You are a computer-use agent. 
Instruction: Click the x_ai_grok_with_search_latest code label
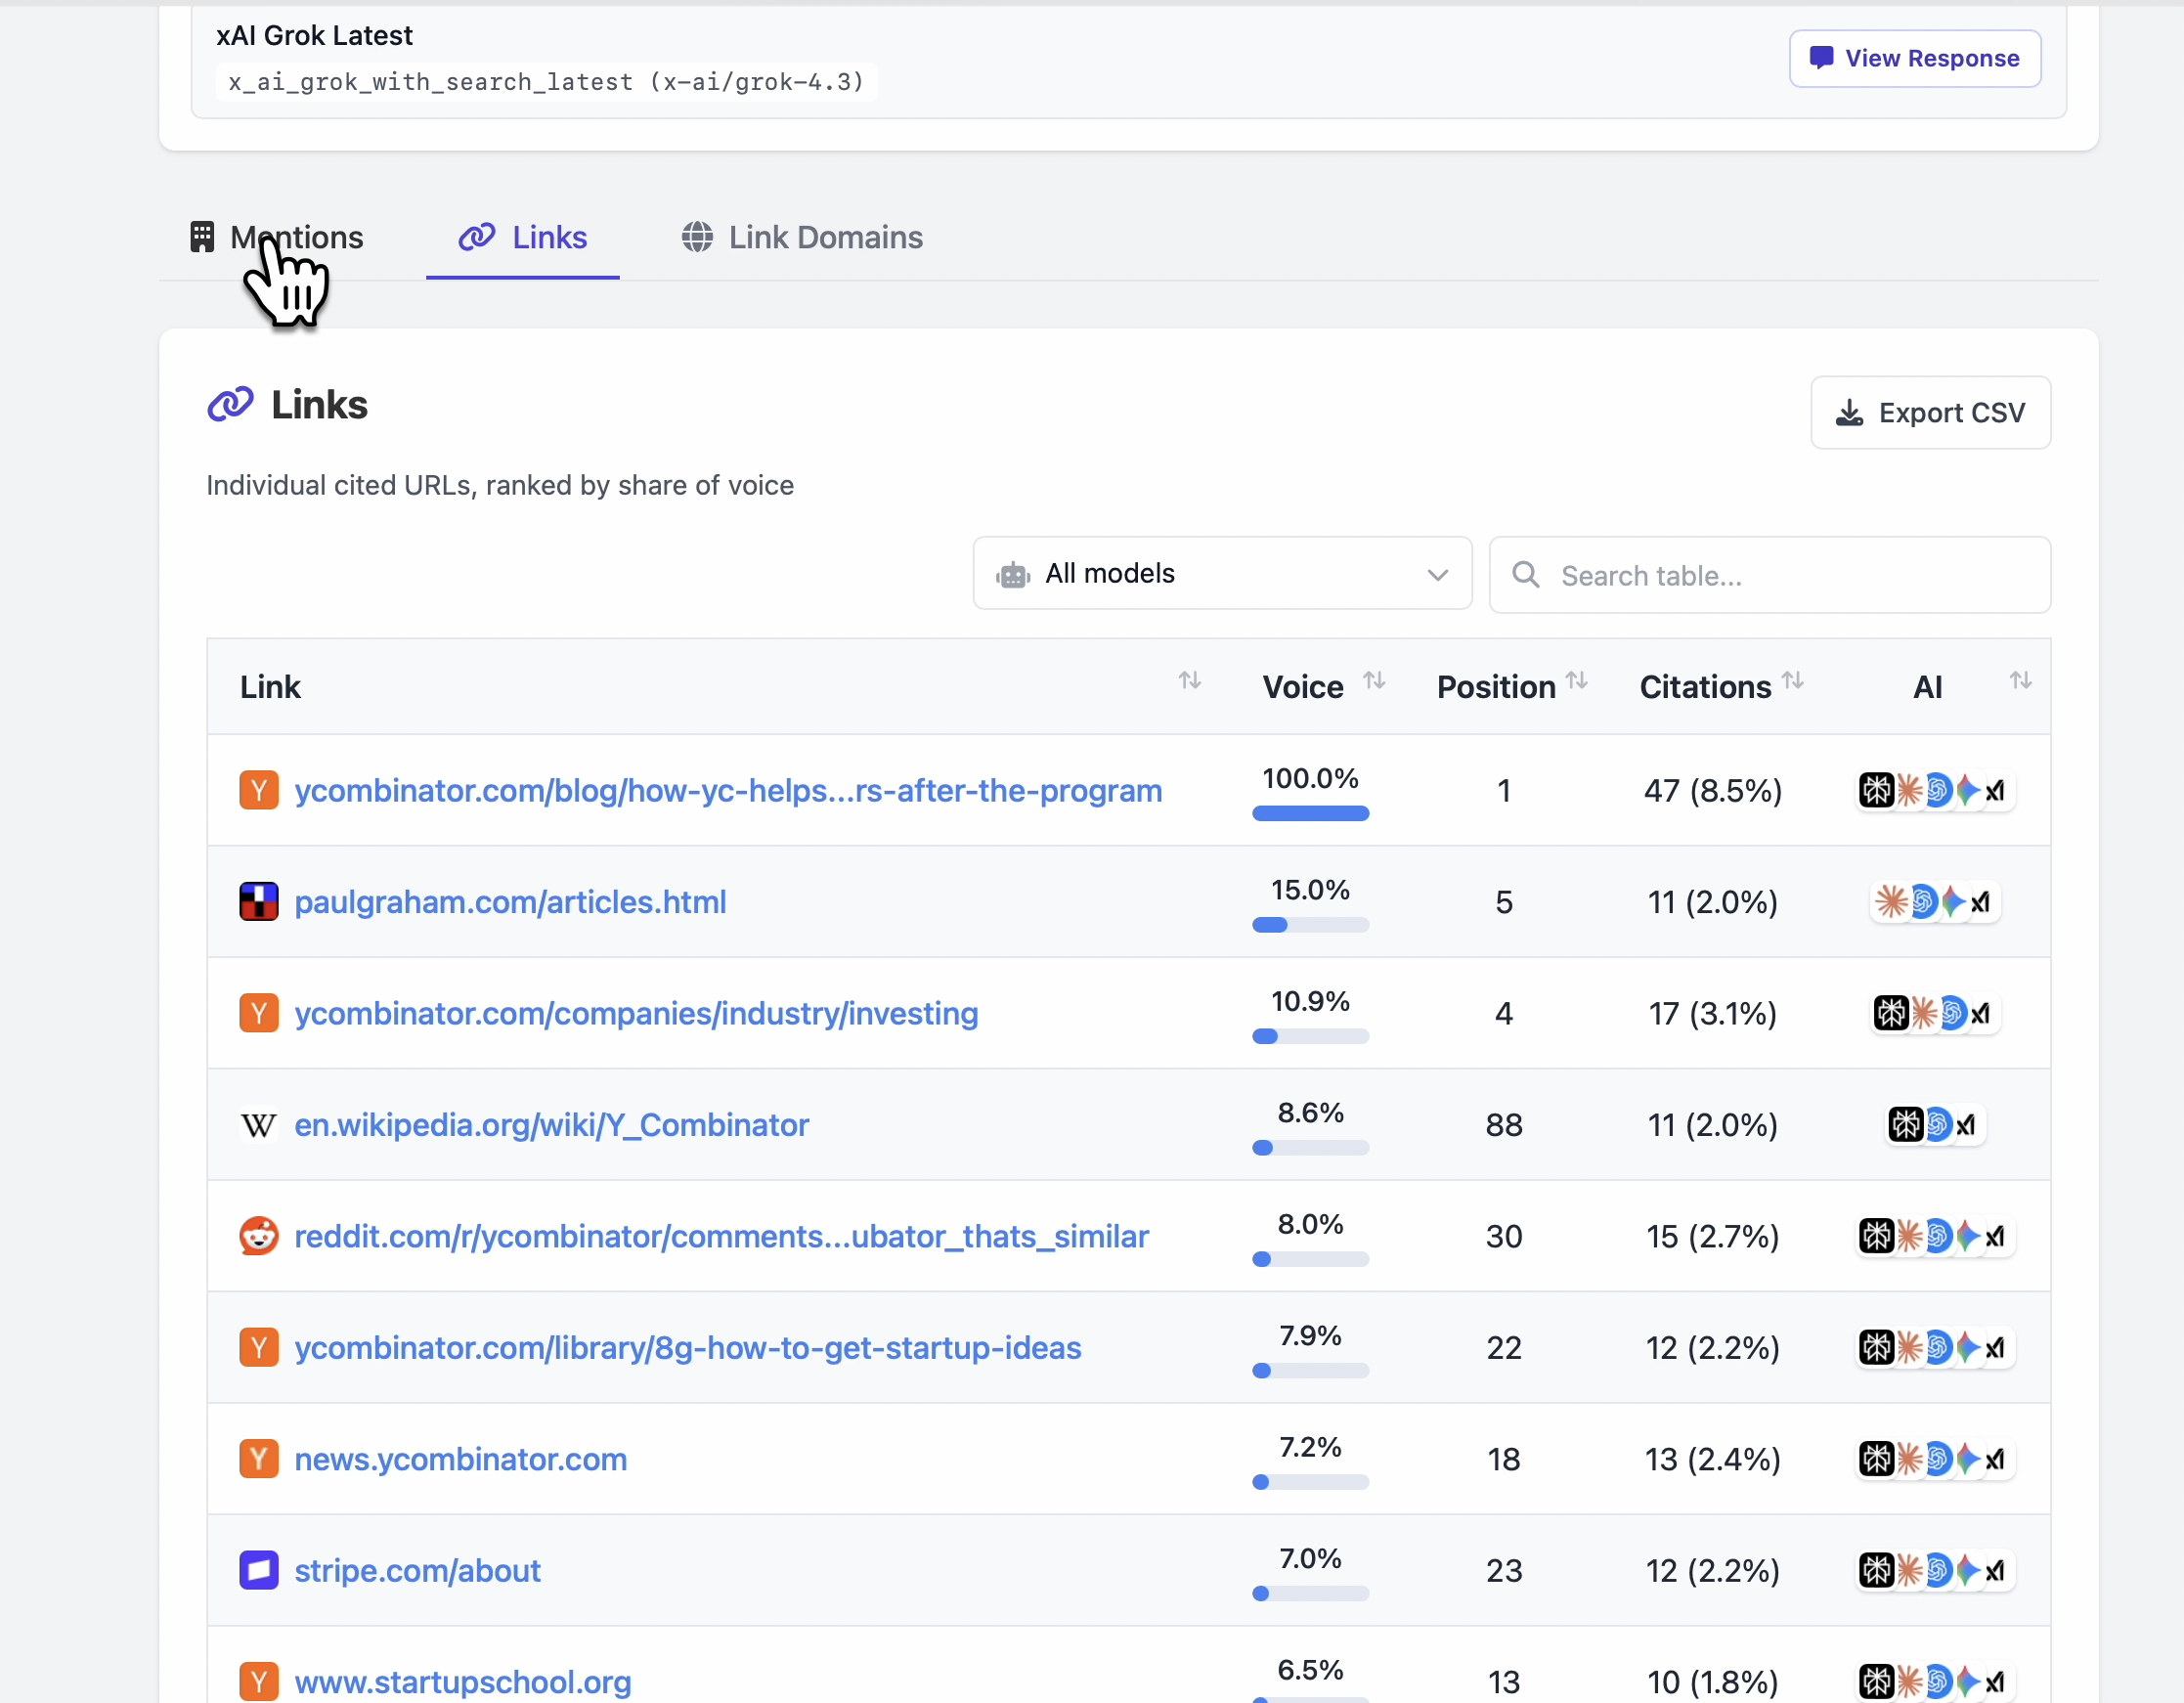(546, 82)
